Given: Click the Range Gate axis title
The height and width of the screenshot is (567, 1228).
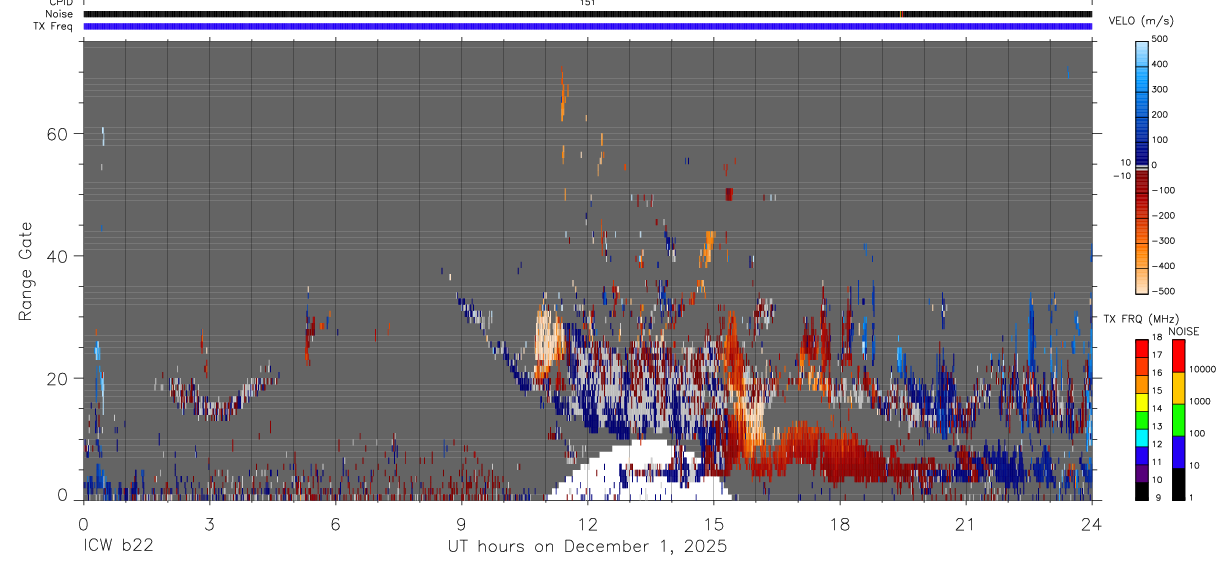Looking at the screenshot, I should pos(26,270).
